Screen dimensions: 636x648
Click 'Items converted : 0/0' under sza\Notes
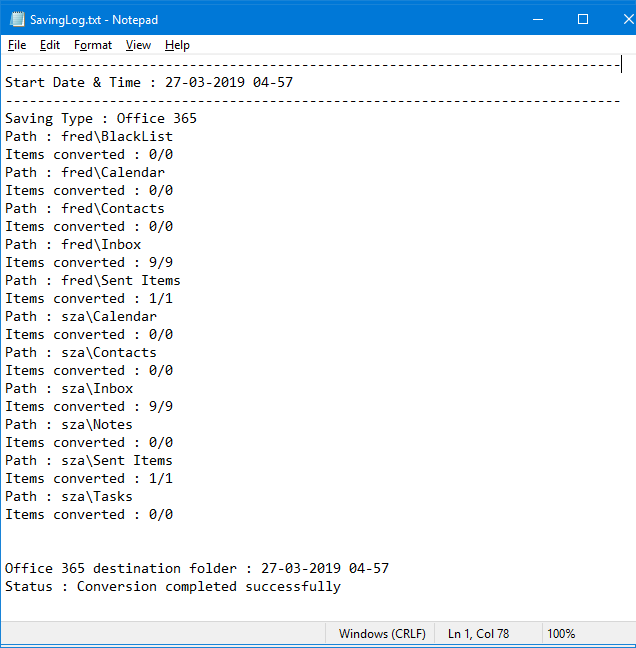pyautogui.click(x=89, y=443)
